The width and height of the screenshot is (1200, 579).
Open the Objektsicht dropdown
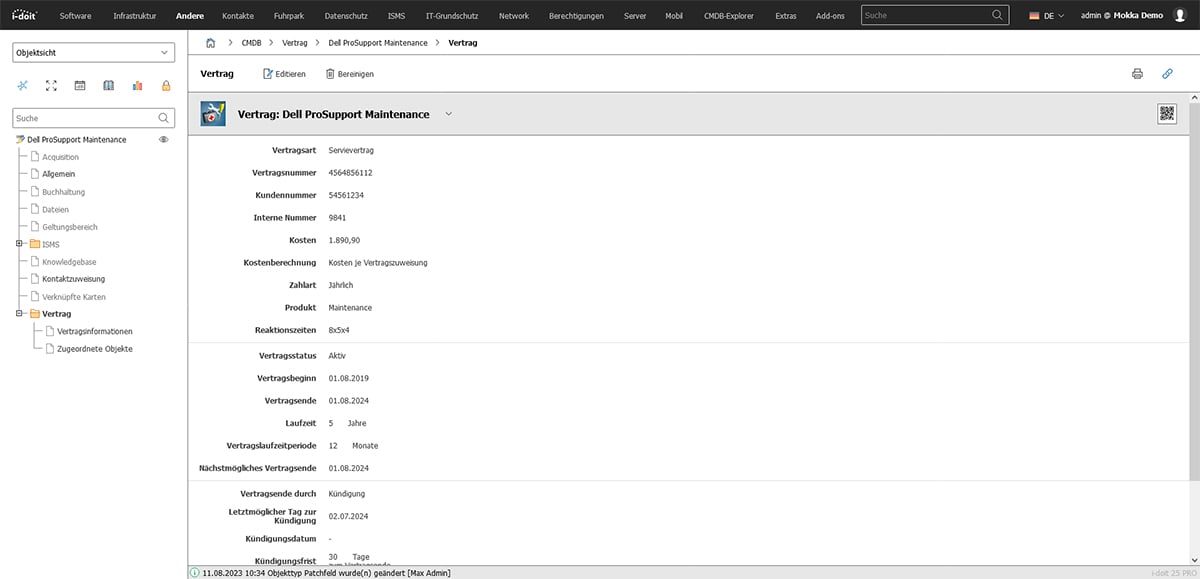94,52
